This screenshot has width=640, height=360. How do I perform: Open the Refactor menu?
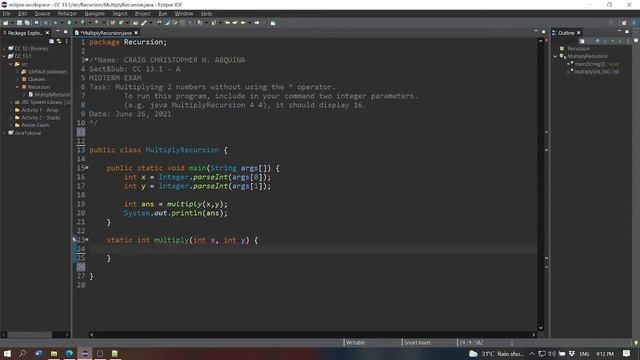pyautogui.click(x=67, y=13)
